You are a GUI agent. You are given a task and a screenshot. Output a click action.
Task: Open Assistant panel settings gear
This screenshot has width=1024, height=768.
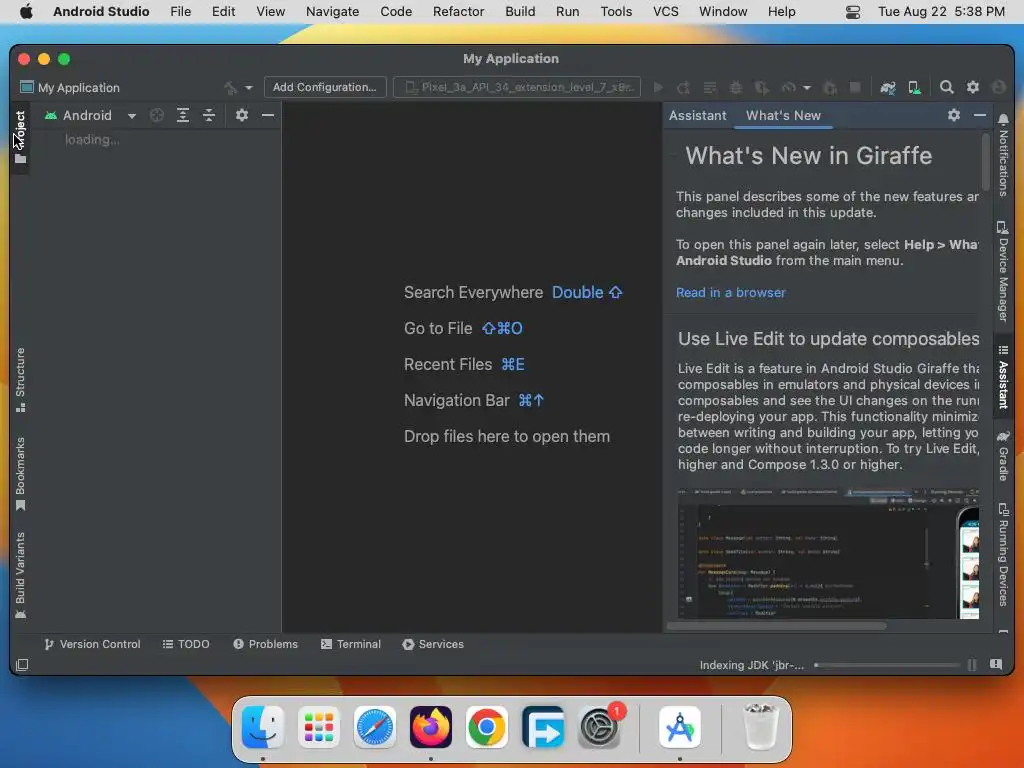pos(954,115)
